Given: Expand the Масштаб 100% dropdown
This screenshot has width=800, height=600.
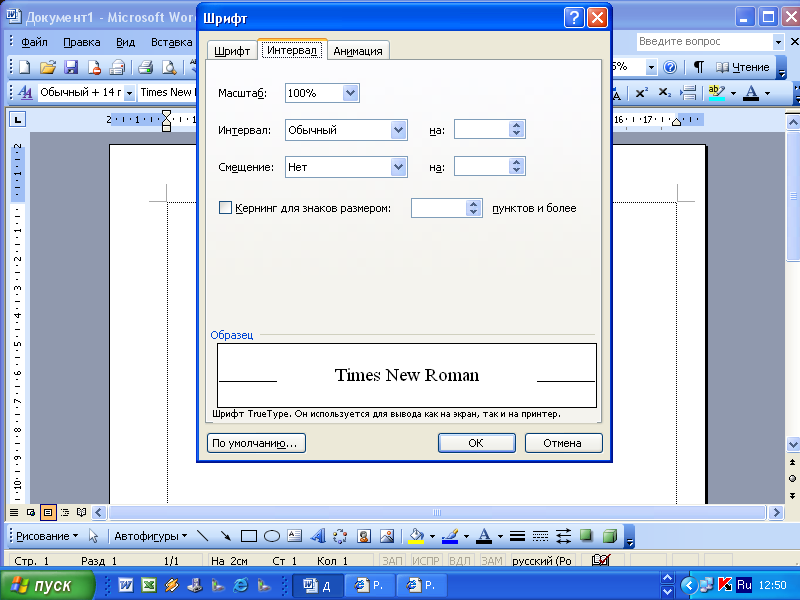Looking at the screenshot, I should [x=351, y=93].
